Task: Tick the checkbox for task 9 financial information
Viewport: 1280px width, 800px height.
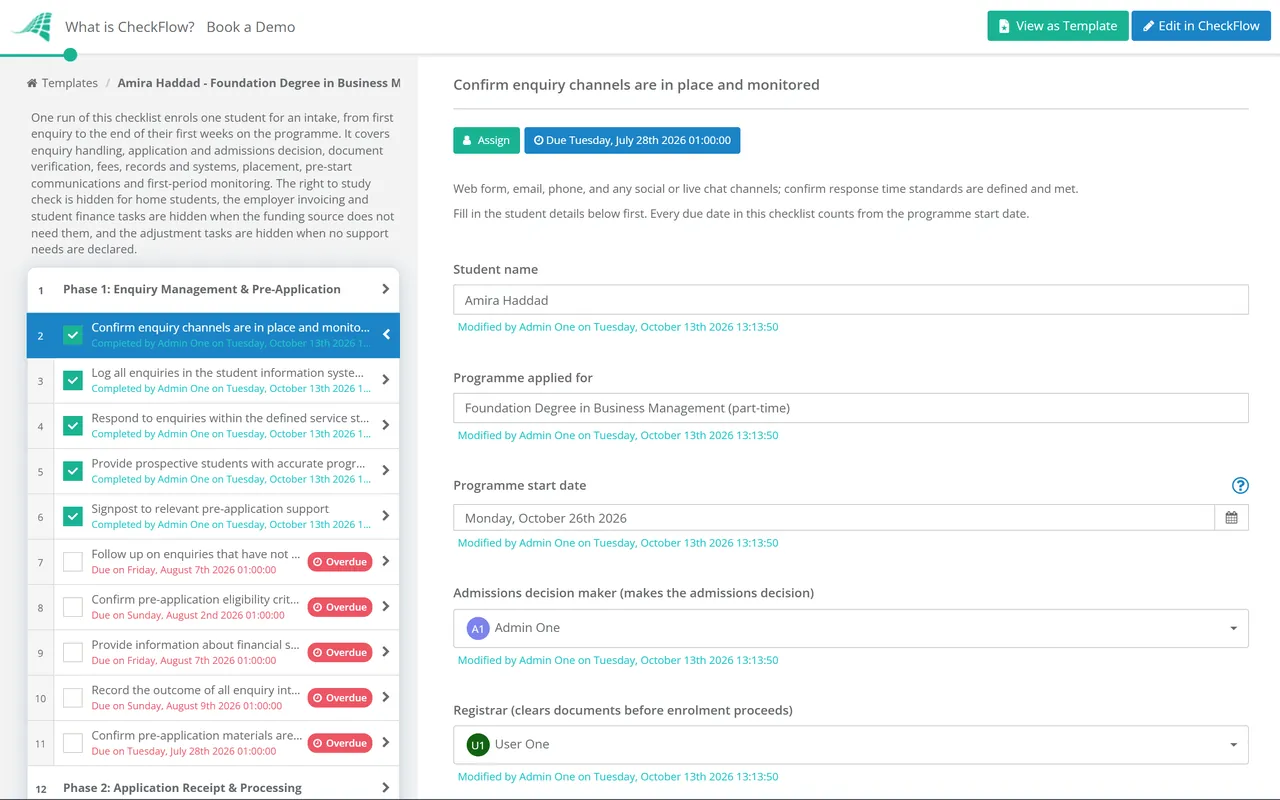Action: [x=73, y=652]
